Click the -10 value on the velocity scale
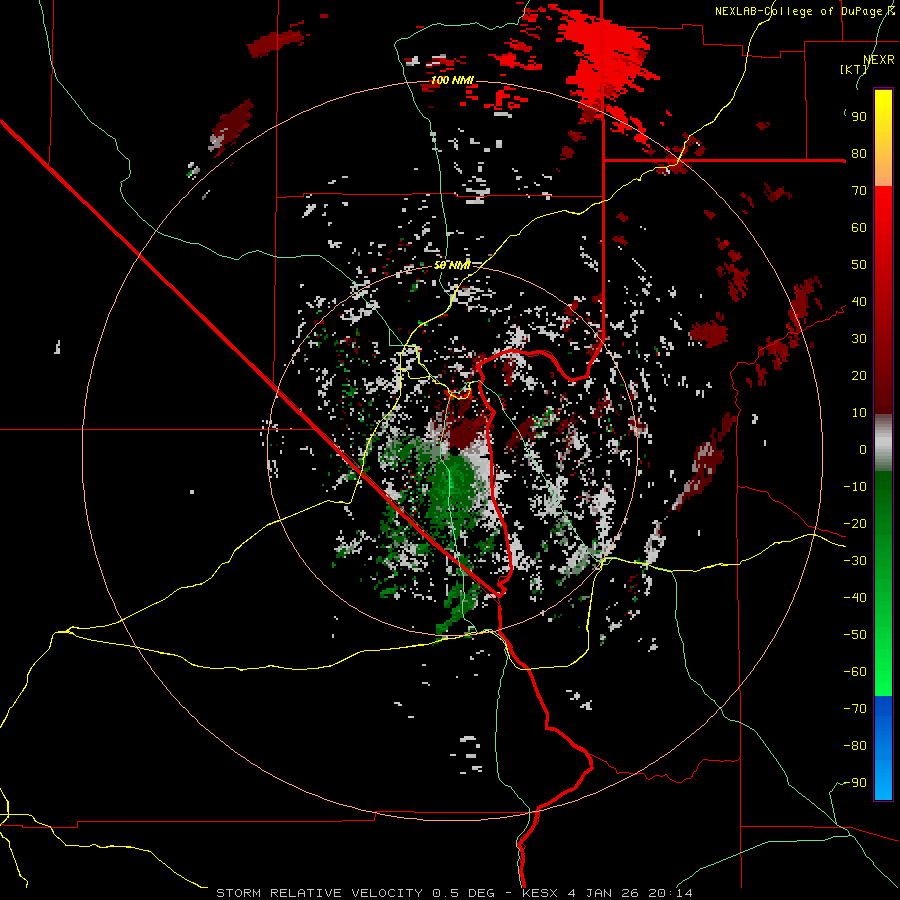 pyautogui.click(x=855, y=487)
